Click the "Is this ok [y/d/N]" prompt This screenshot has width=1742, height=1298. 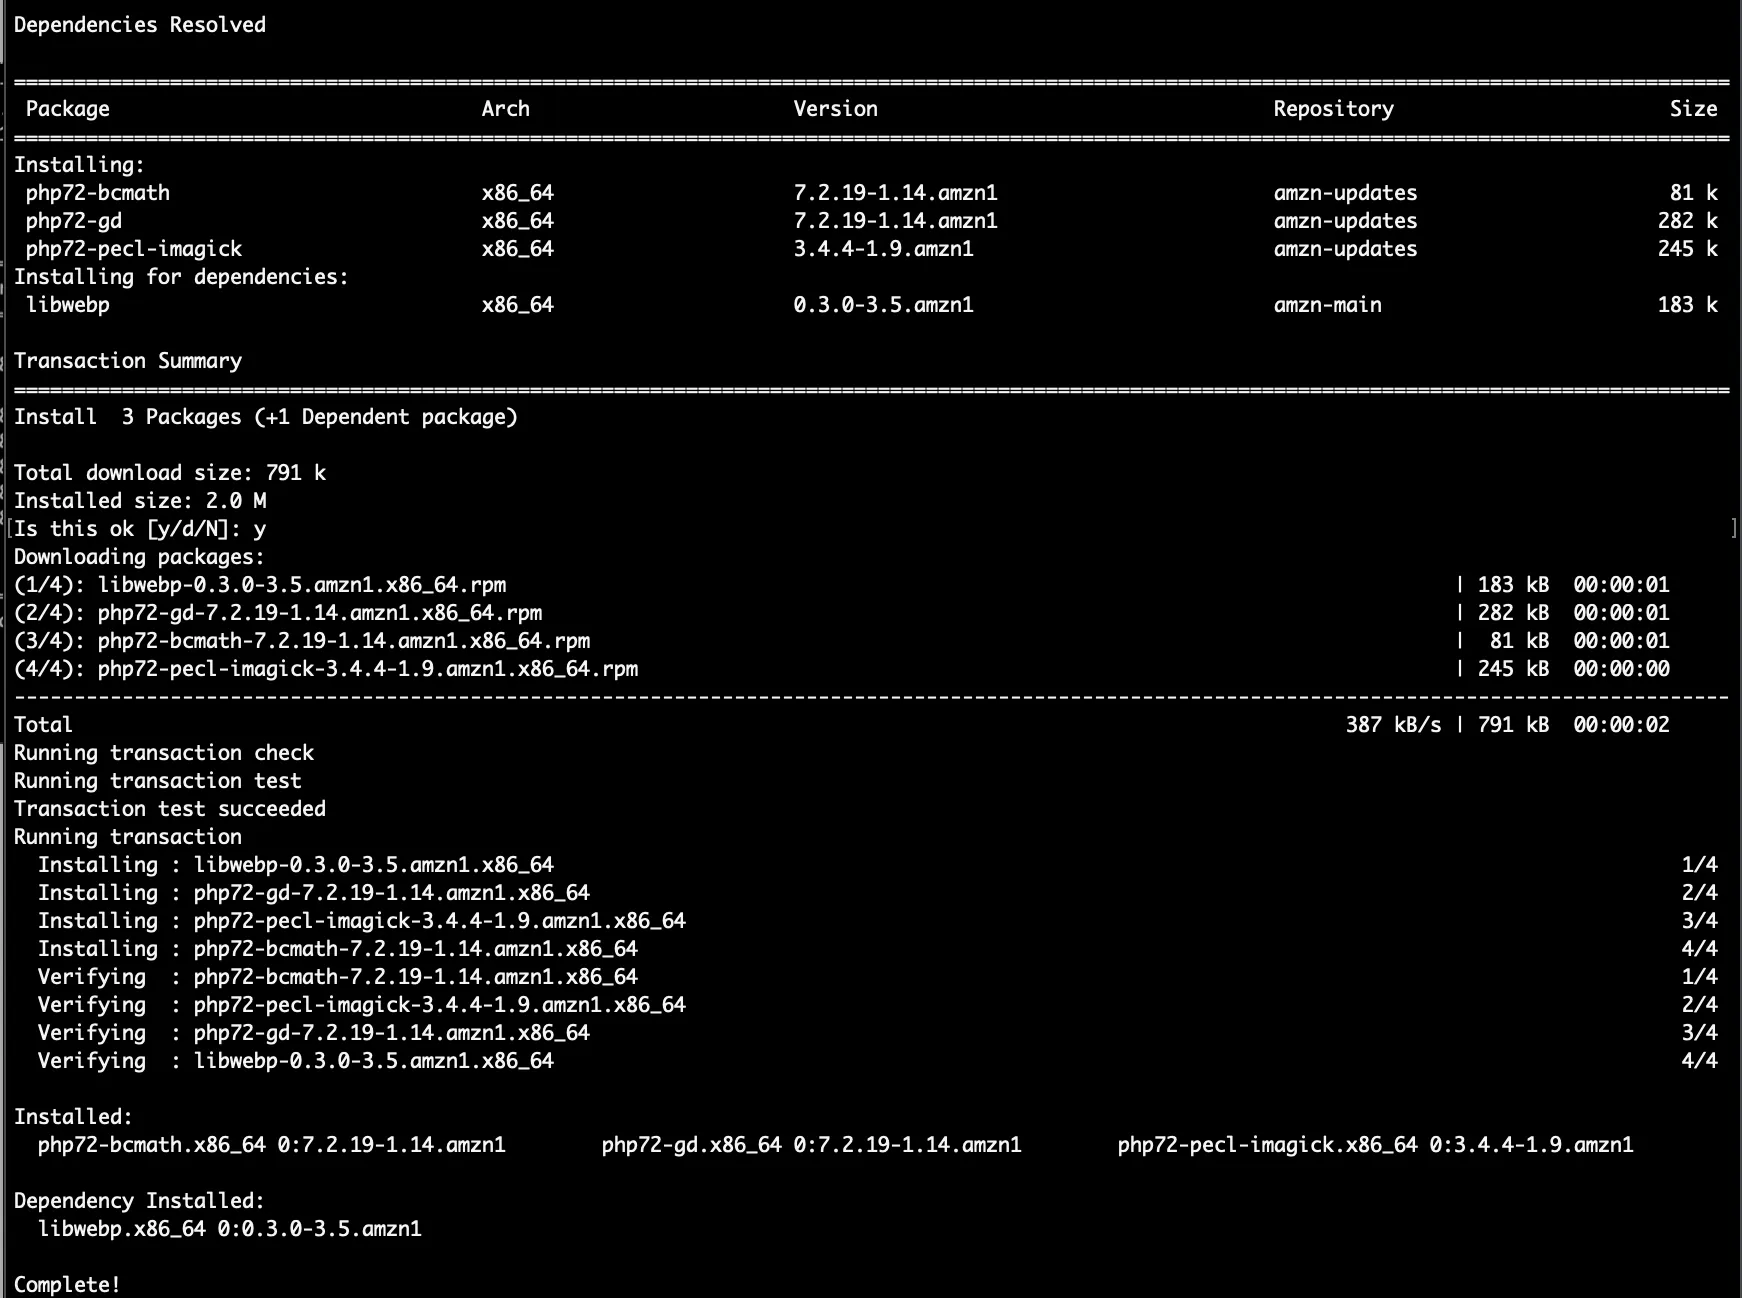tap(140, 529)
